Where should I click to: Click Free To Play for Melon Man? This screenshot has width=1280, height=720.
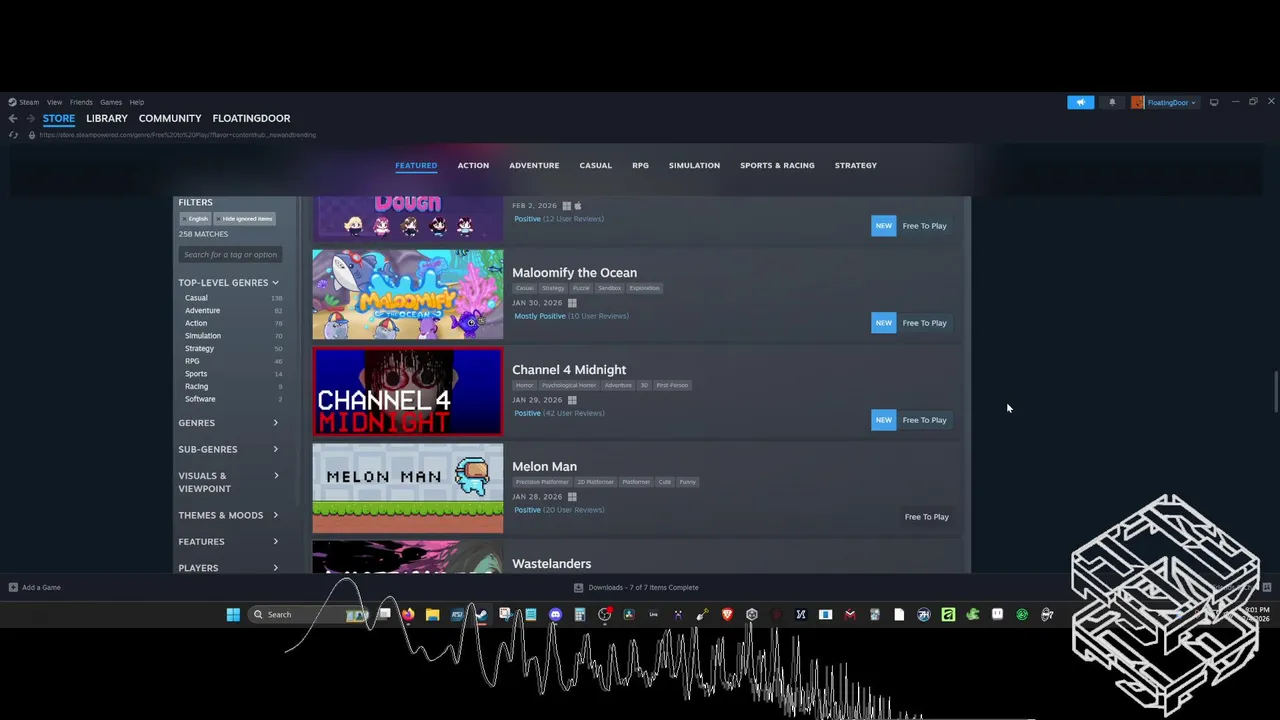[x=926, y=517]
